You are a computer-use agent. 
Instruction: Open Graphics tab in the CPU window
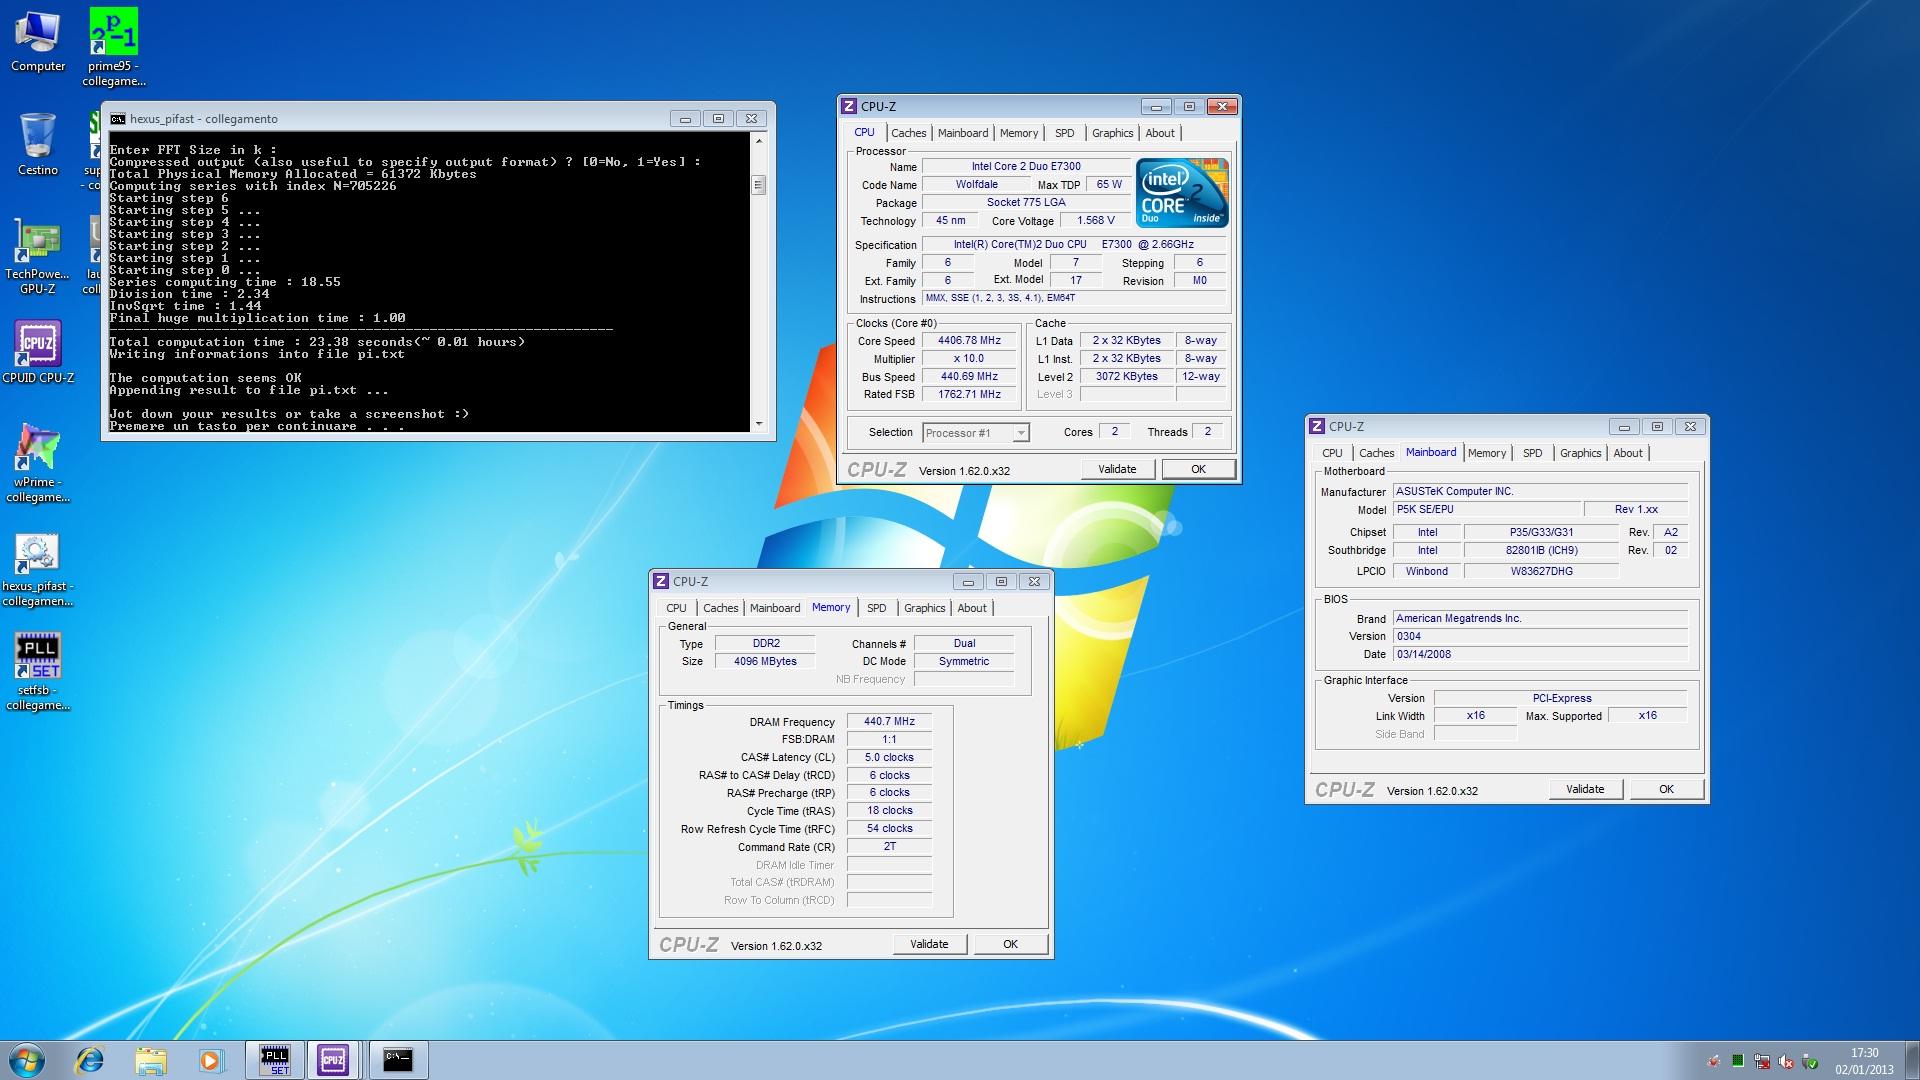pos(1113,133)
